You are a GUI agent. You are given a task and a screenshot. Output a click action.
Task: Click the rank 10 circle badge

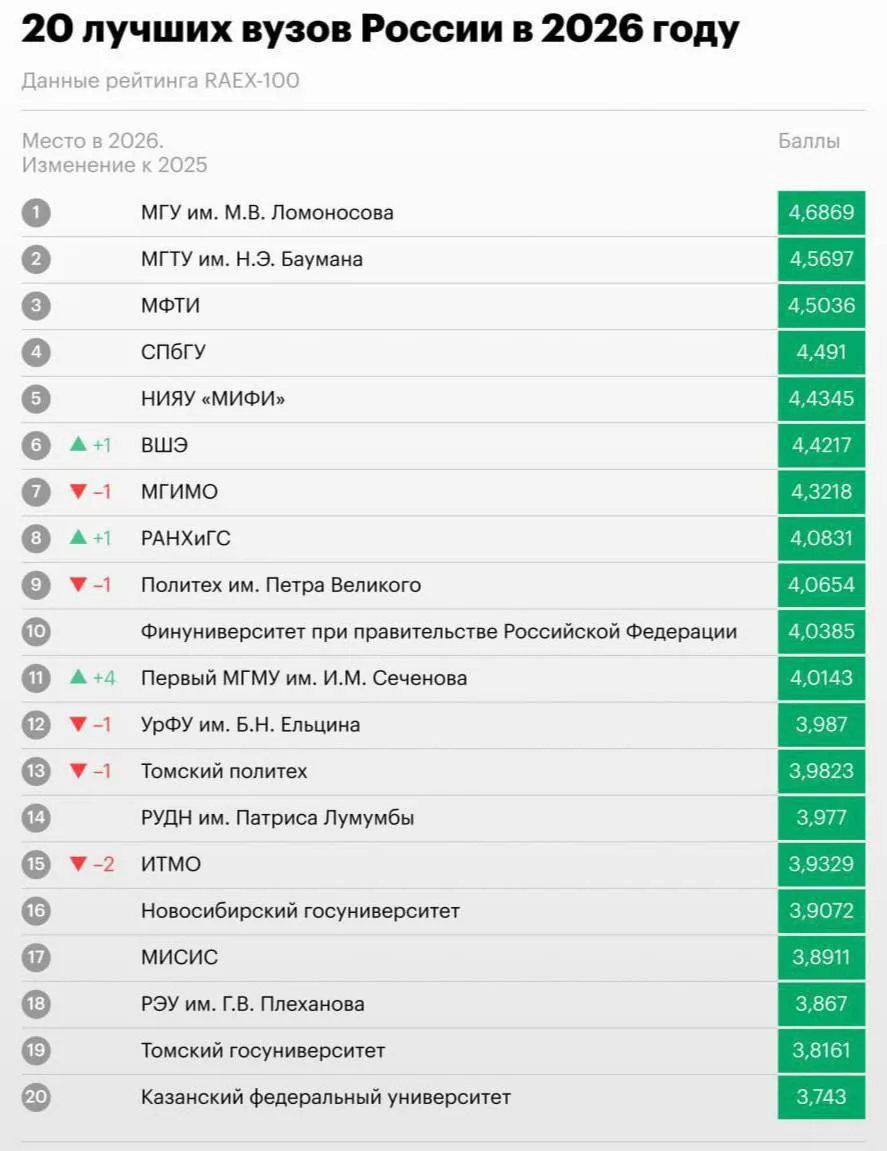36,631
